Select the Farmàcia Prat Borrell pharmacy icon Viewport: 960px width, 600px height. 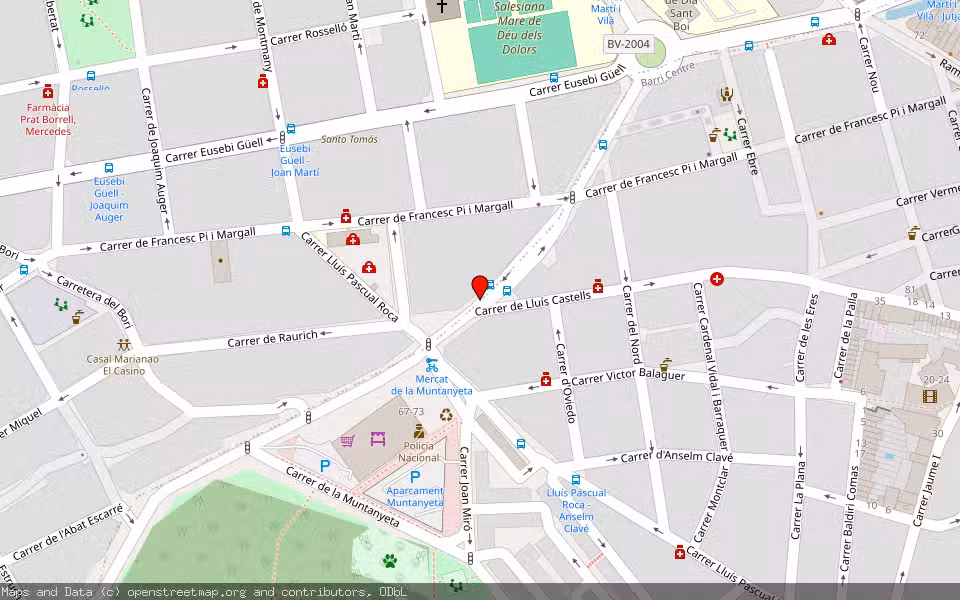pyautogui.click(x=48, y=92)
